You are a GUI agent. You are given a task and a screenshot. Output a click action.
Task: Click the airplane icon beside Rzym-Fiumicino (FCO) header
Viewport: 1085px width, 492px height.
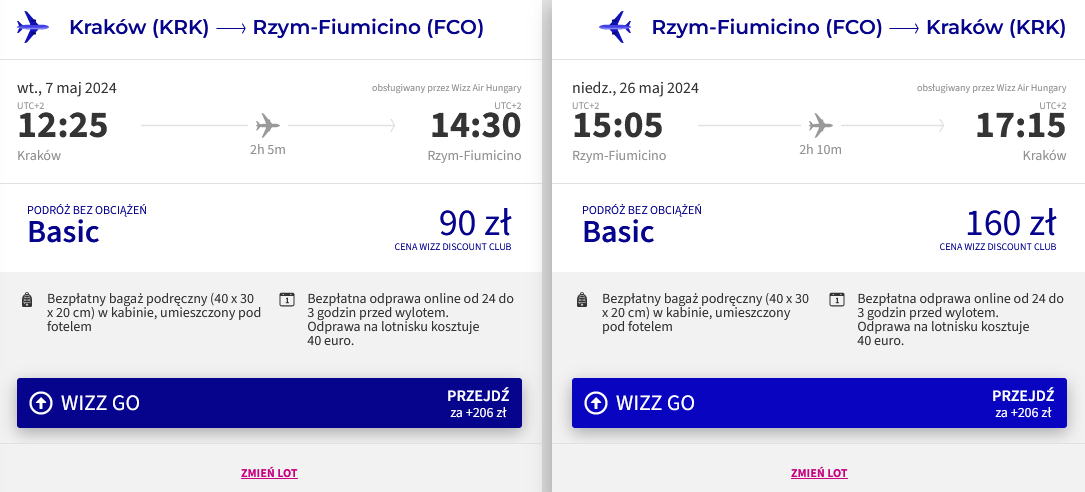click(615, 27)
